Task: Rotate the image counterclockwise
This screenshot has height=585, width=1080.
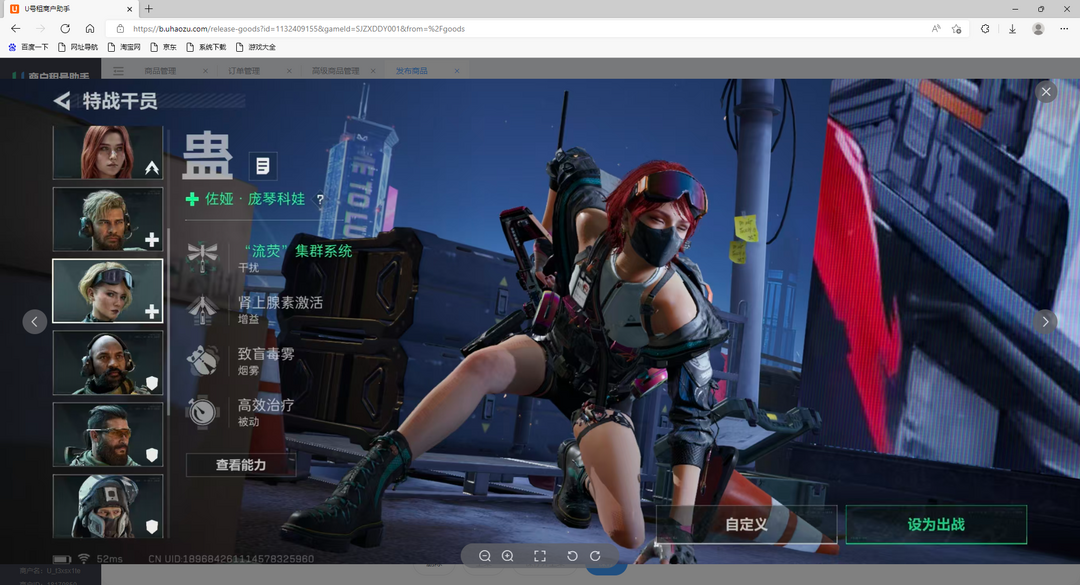Action: [x=572, y=556]
